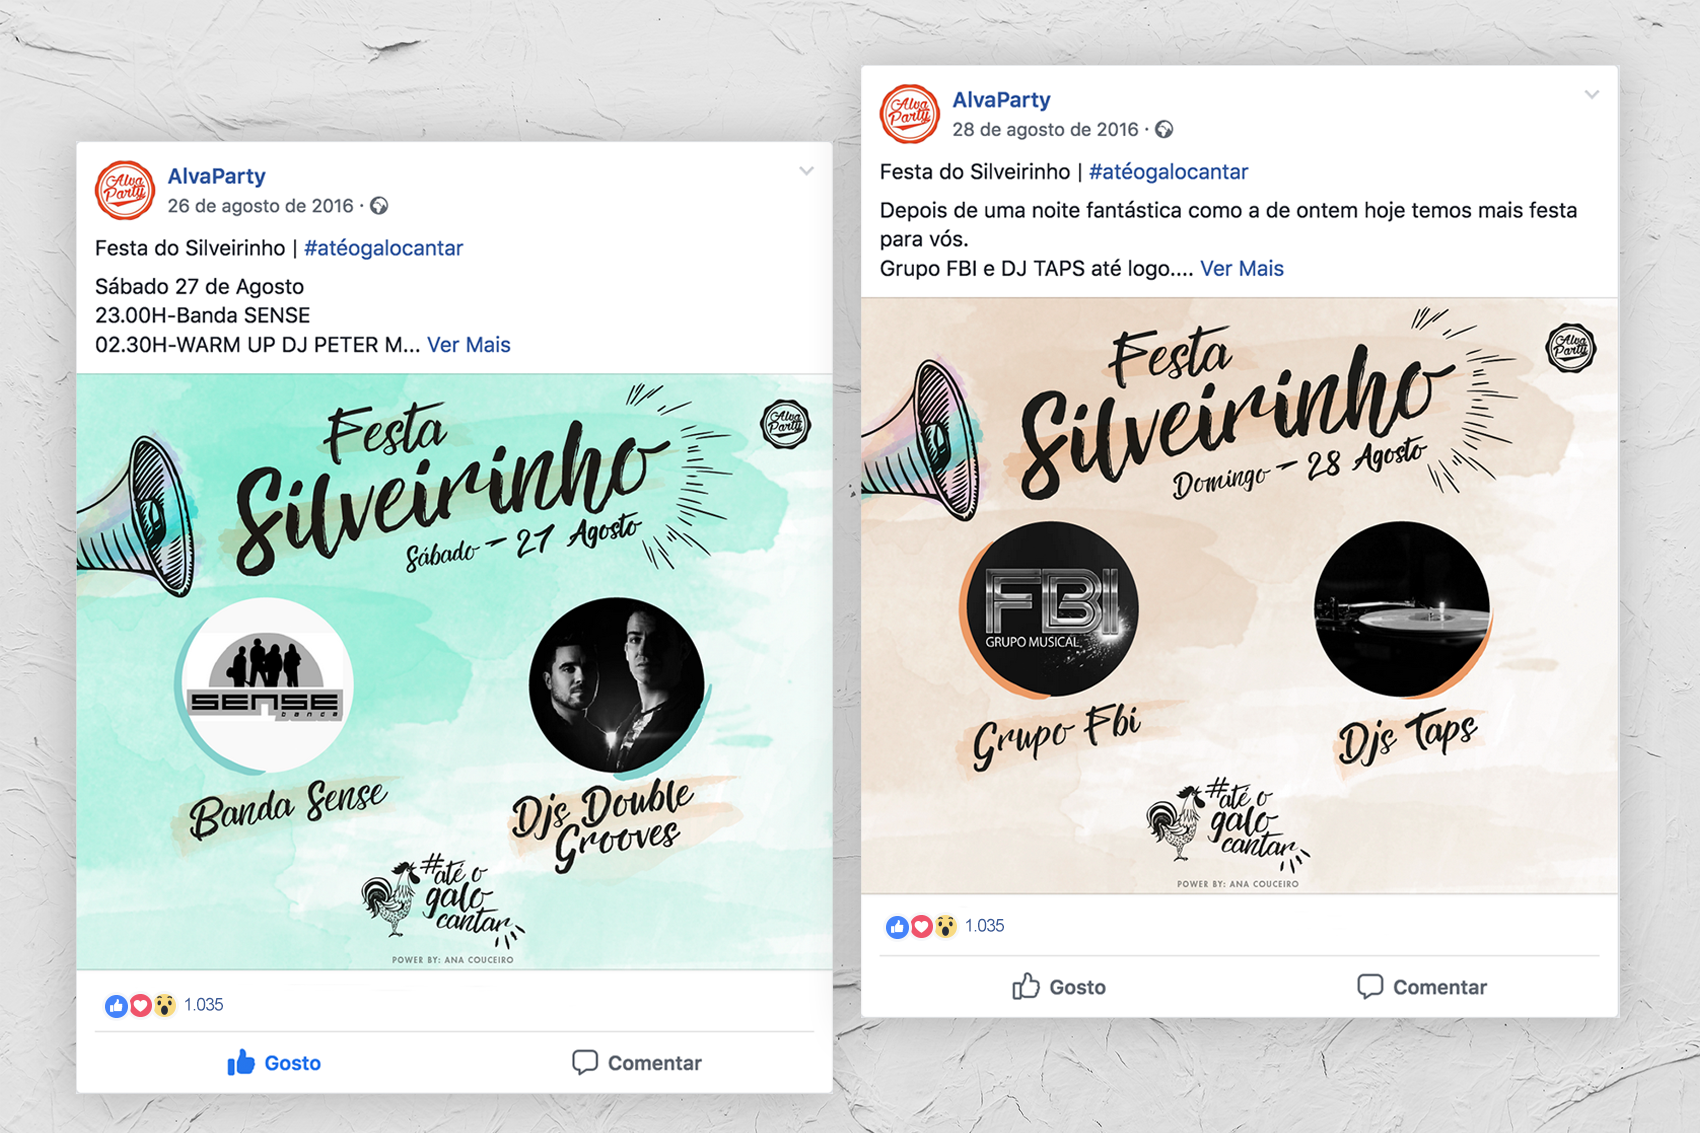Image resolution: width=1700 pixels, height=1133 pixels.
Task: Click the public globe icon beside 26 de agosto
Action: pyautogui.click(x=379, y=206)
